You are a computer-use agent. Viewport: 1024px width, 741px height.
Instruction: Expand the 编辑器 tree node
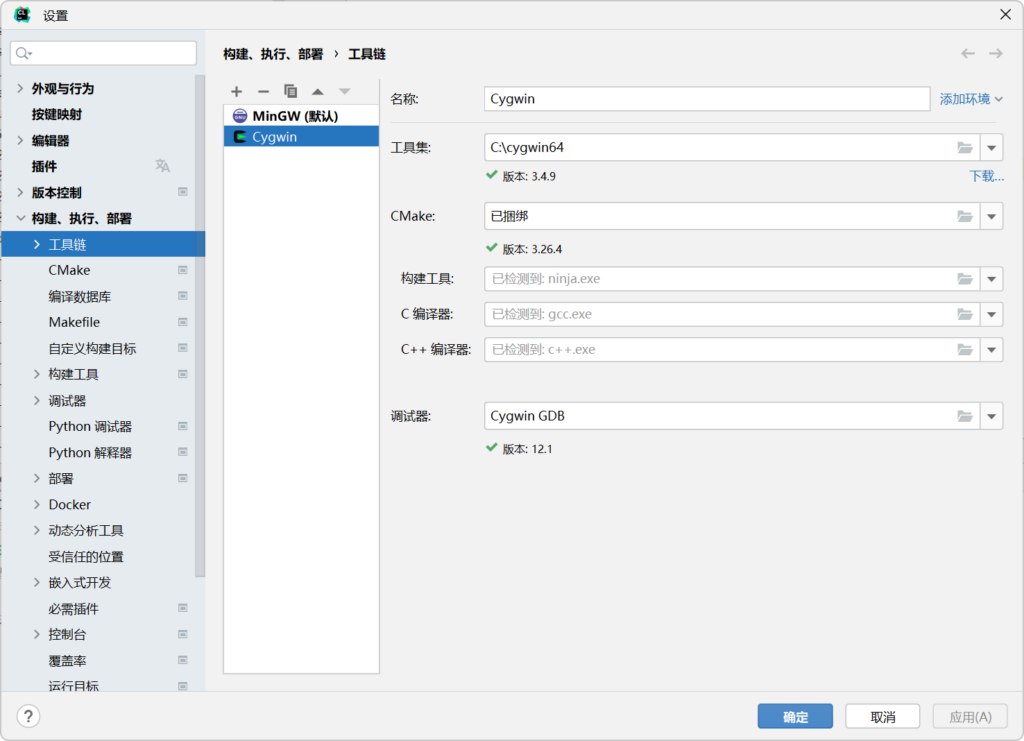(x=20, y=140)
